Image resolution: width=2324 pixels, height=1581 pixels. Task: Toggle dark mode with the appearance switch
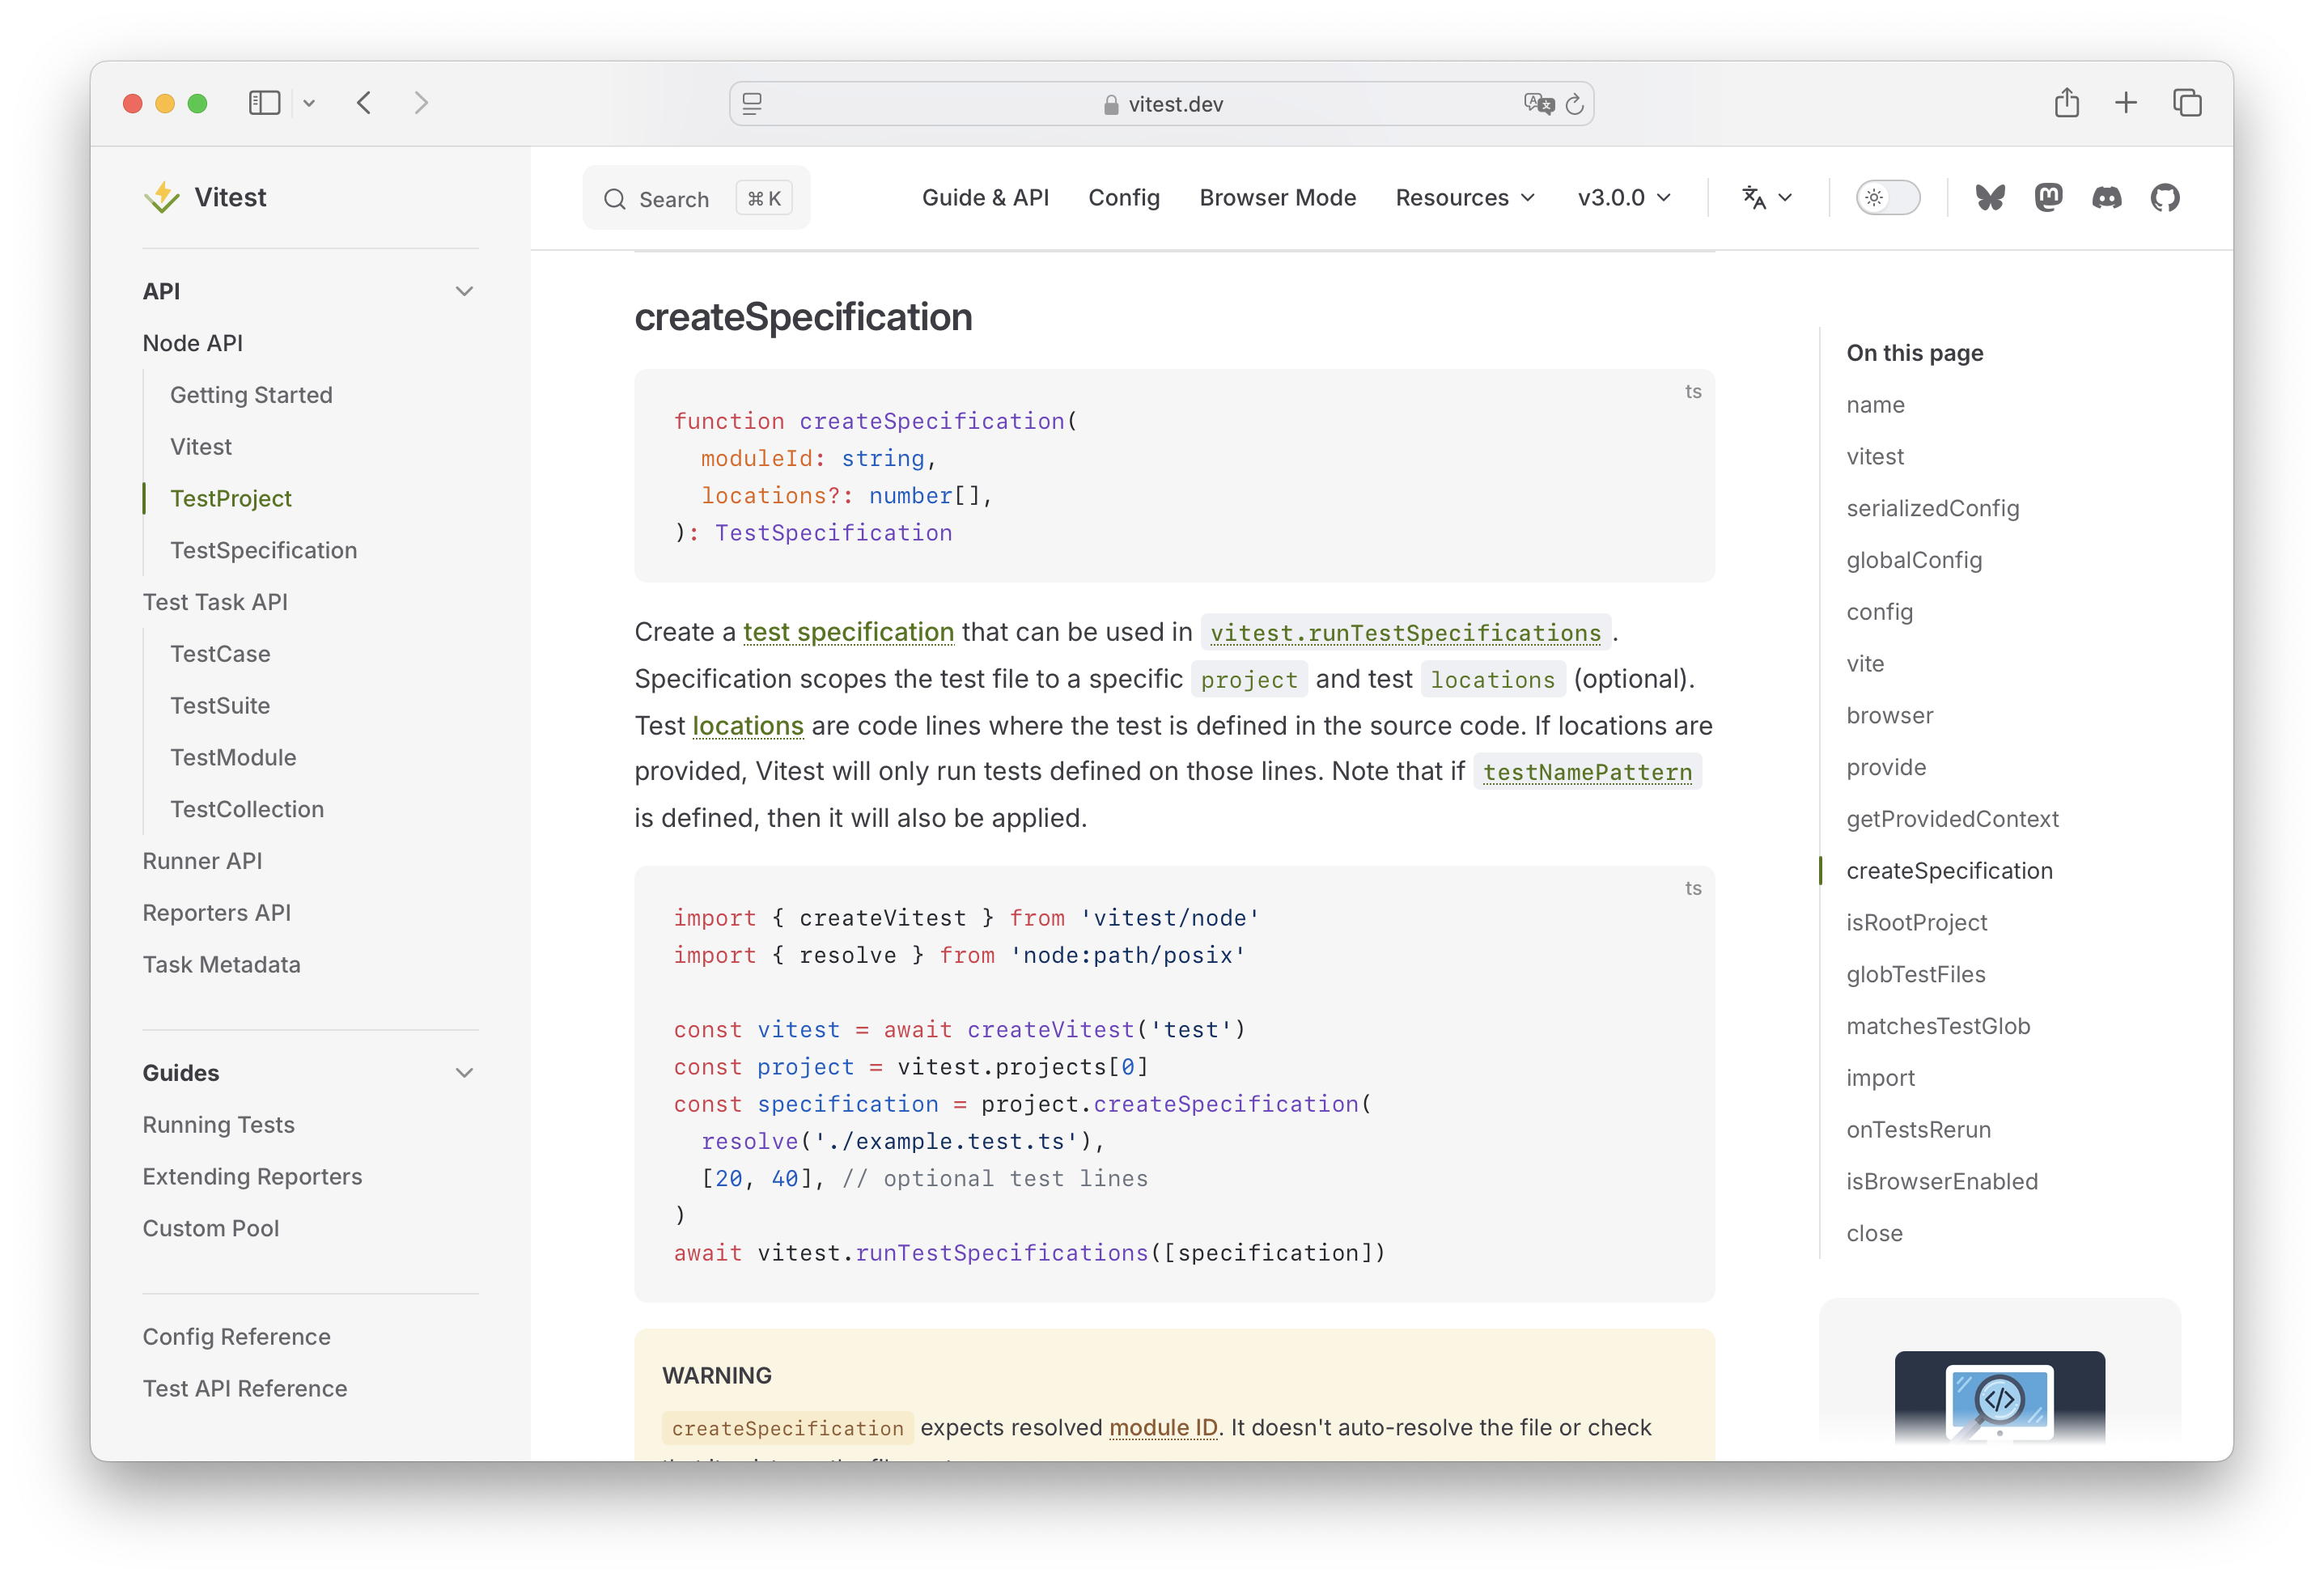tap(1887, 197)
